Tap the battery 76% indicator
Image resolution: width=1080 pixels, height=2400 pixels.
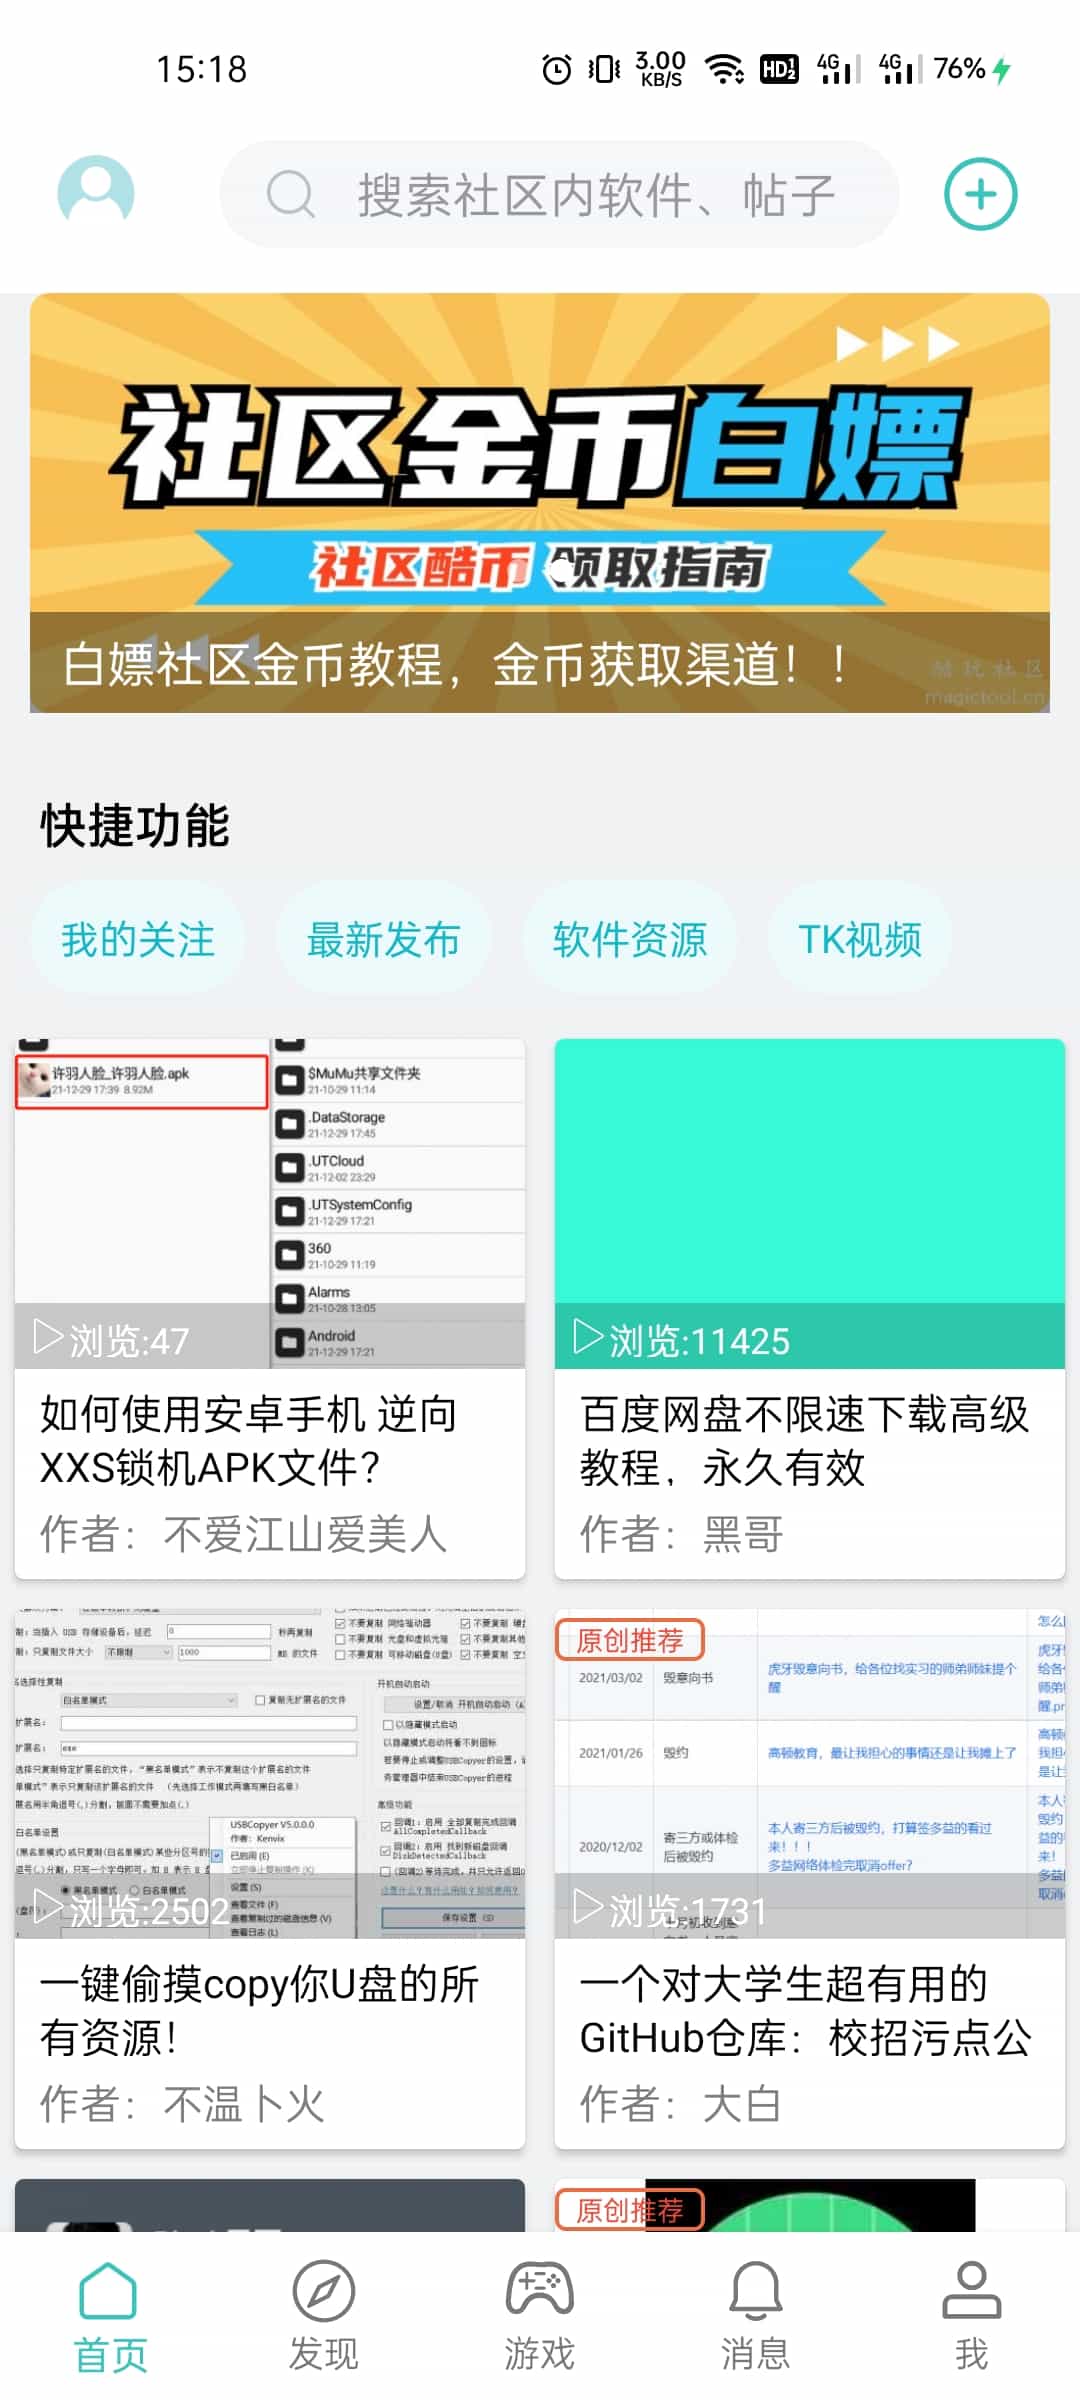tap(973, 69)
